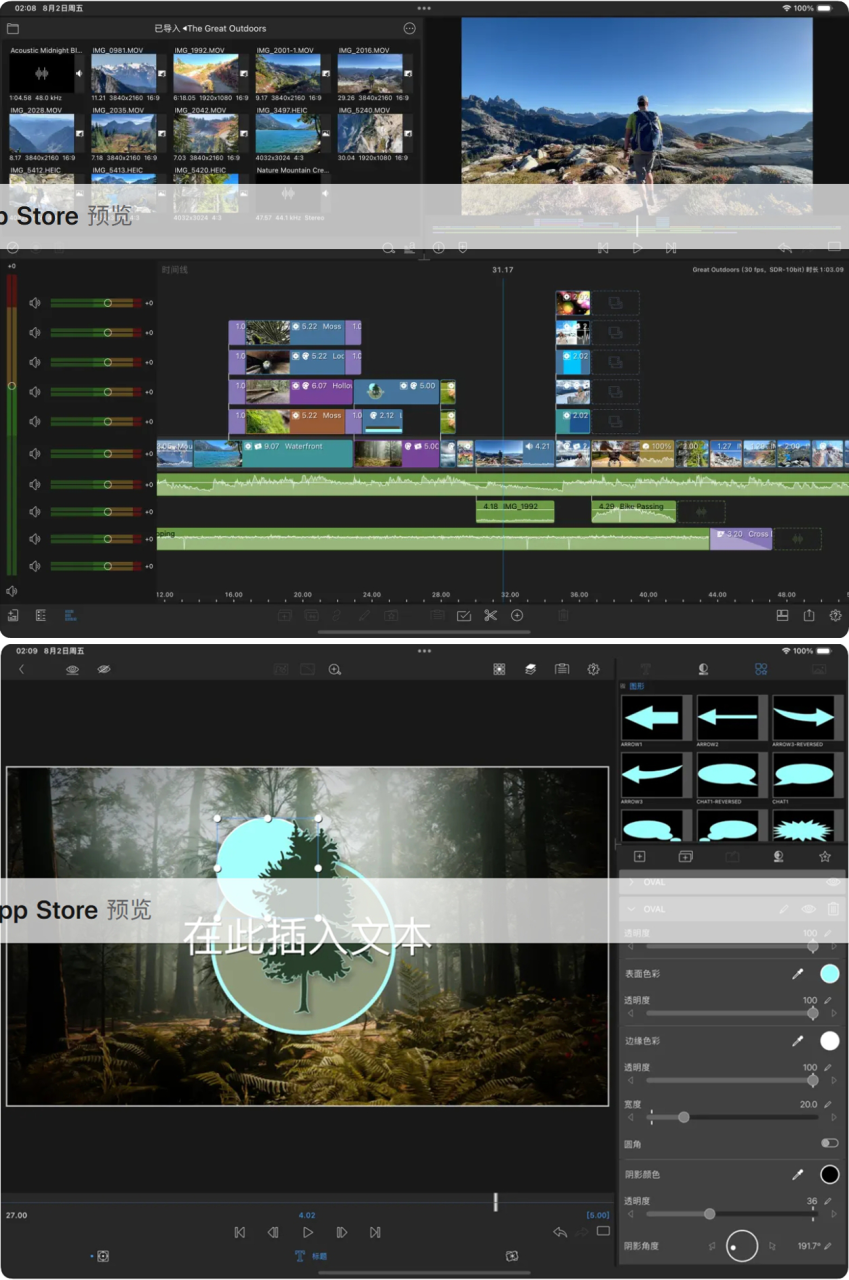Click the shadow 透明度 slider handle at 36
This screenshot has width=849, height=1280.
point(709,1213)
